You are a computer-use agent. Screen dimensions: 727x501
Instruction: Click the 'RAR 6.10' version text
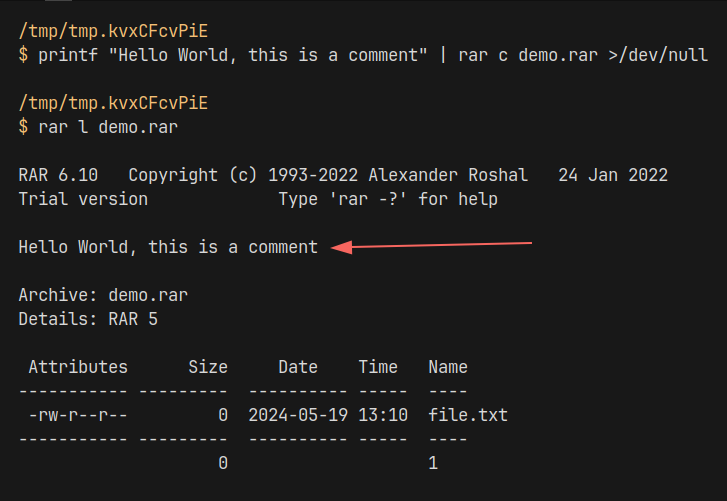[58, 175]
